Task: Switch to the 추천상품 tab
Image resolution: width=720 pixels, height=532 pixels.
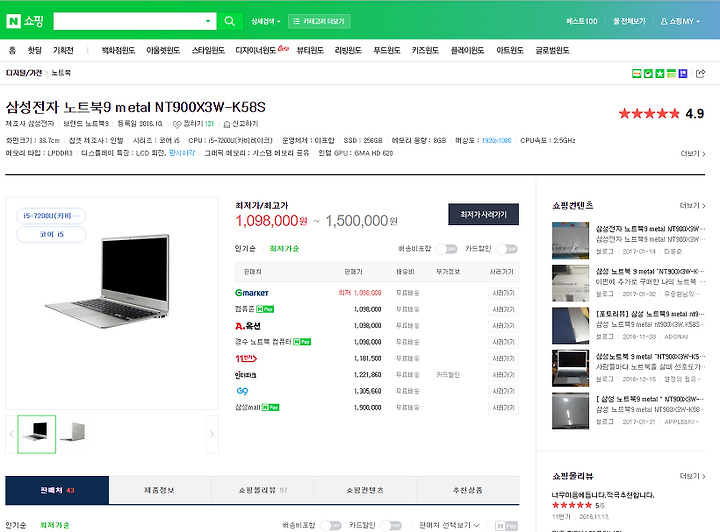Action: tap(468, 490)
